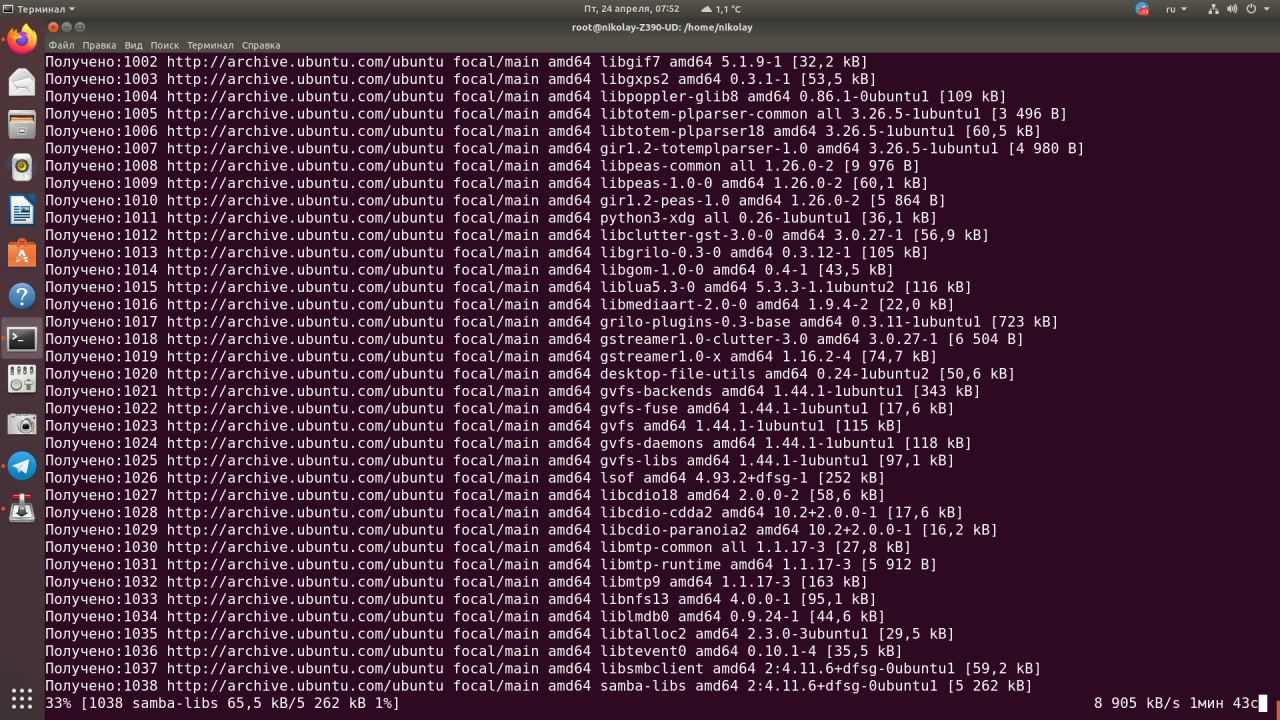
Task: Click the gvfs-fuse line
Action: 500,409
